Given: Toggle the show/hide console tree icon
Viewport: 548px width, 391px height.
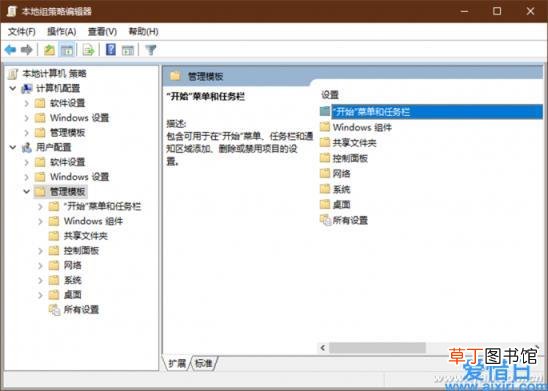Looking at the screenshot, I should pyautogui.click(x=67, y=50).
